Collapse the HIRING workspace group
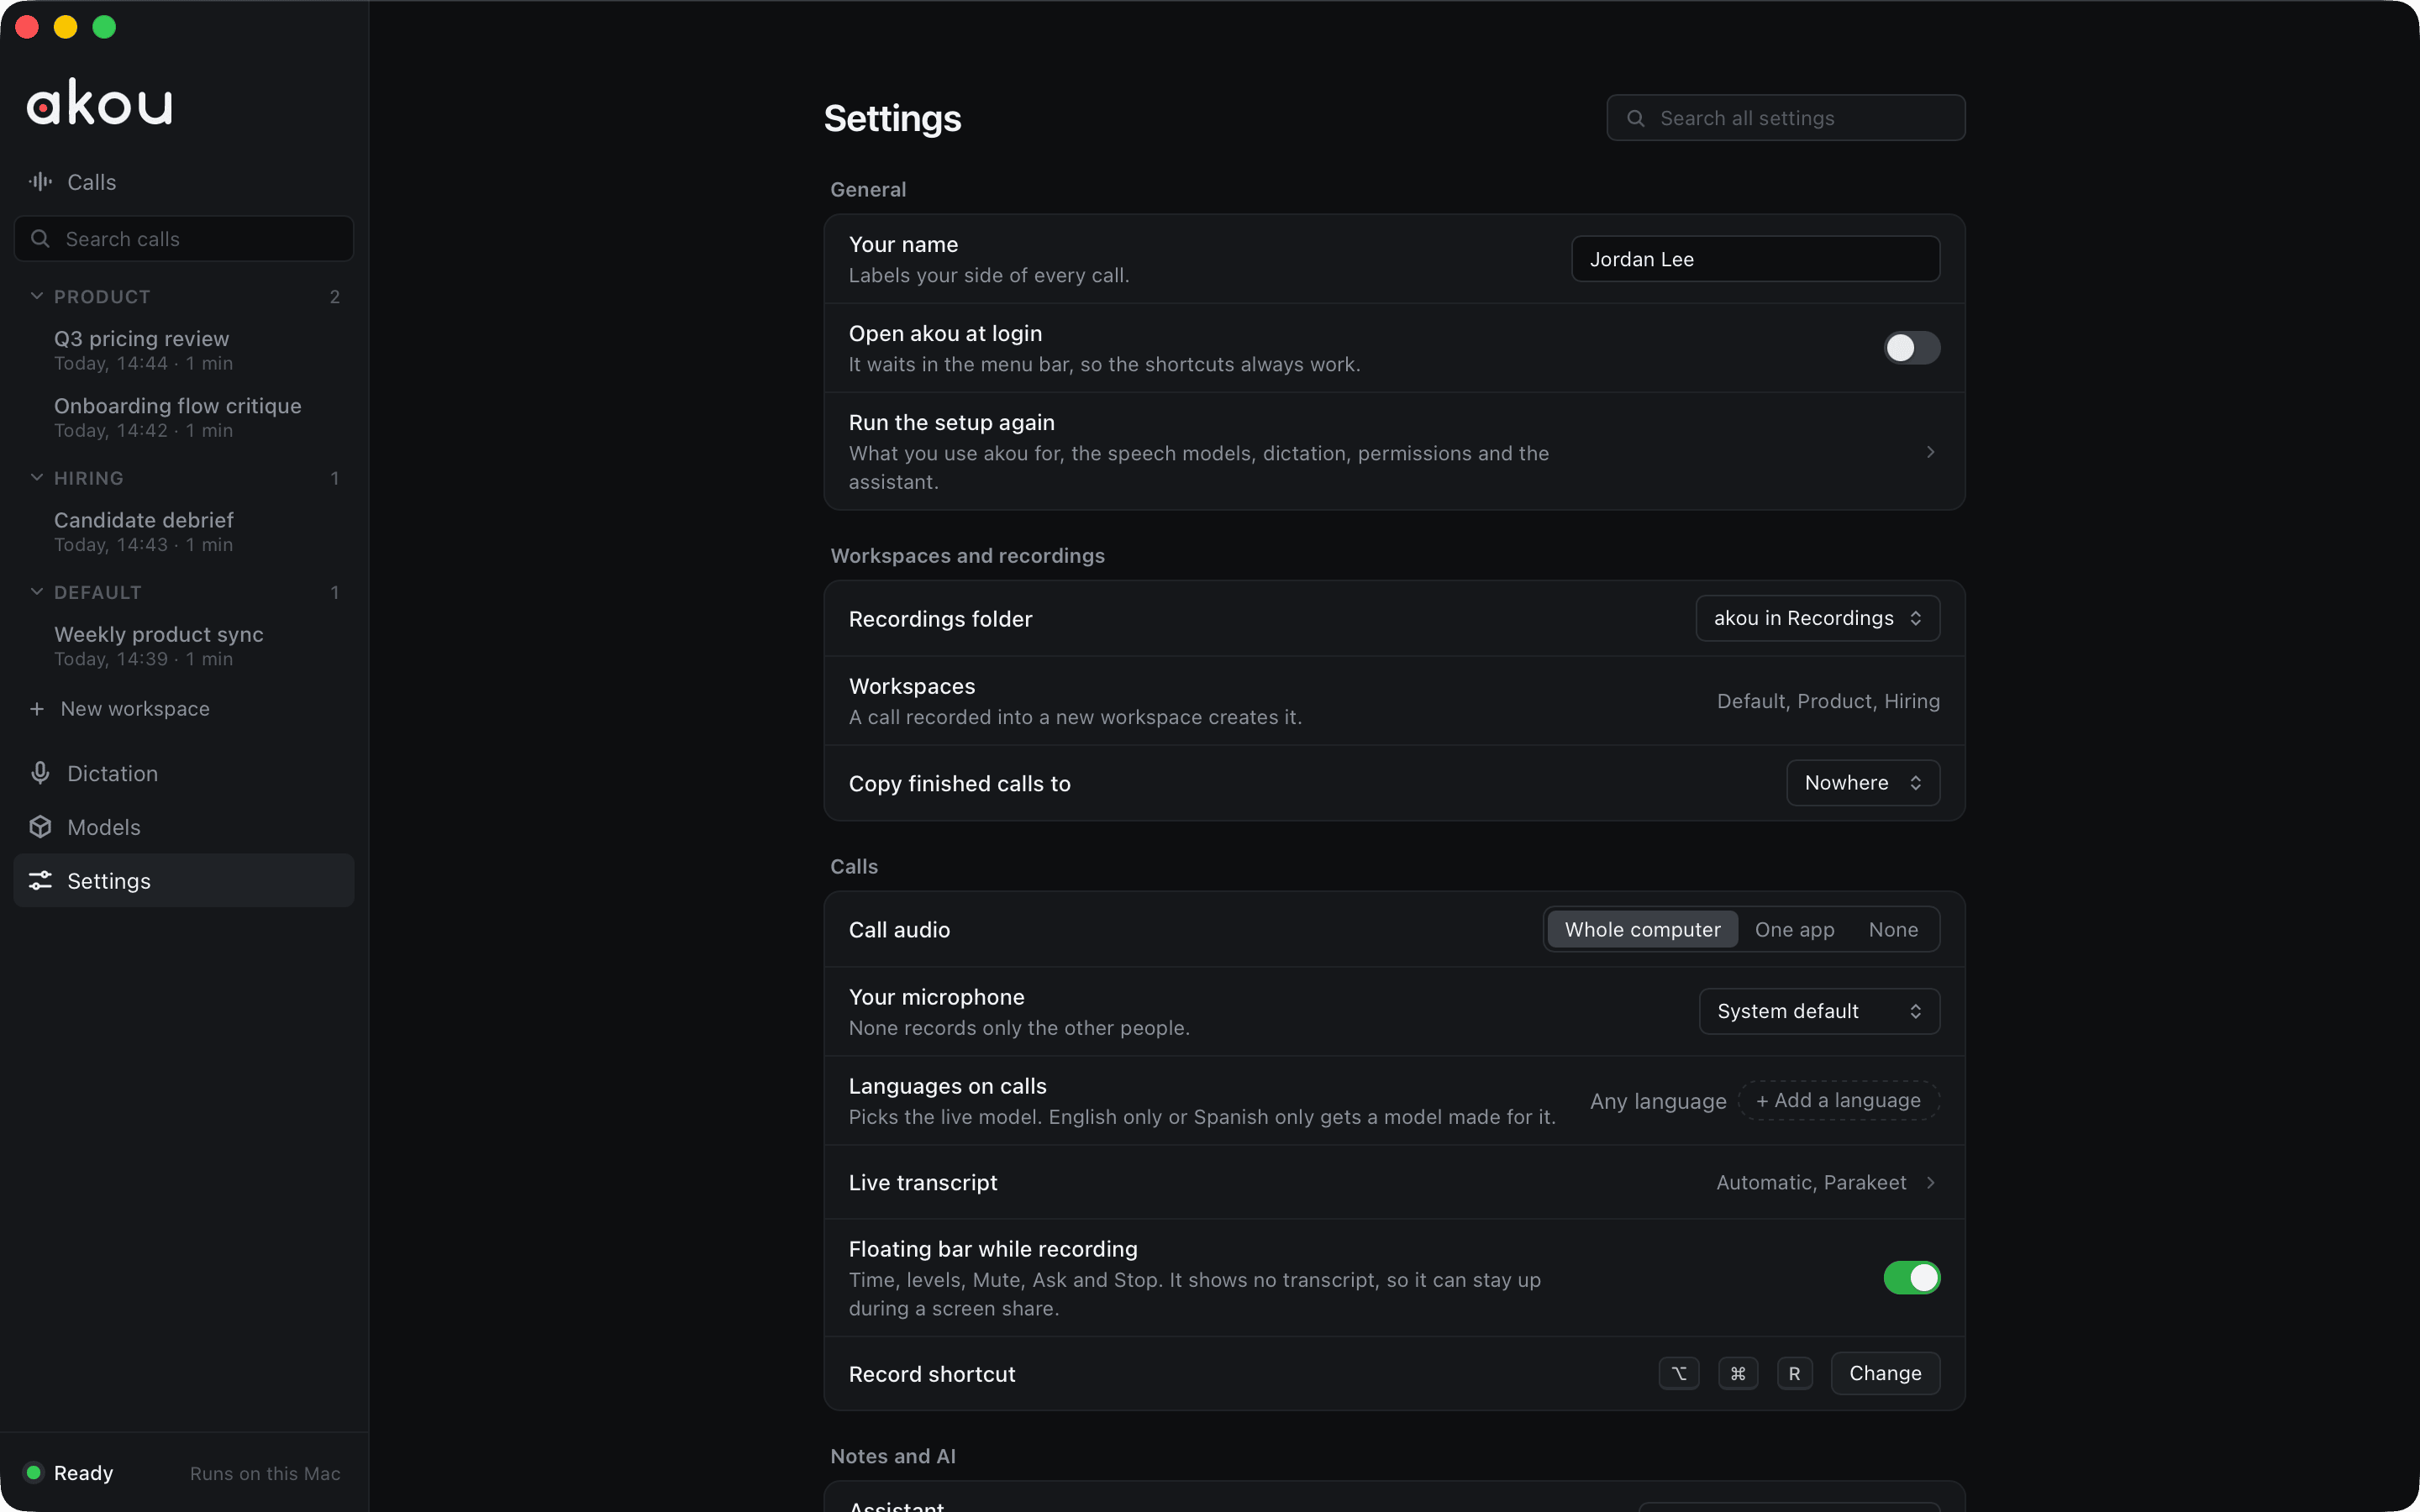Viewport: 2420px width, 1512px height. (x=37, y=477)
